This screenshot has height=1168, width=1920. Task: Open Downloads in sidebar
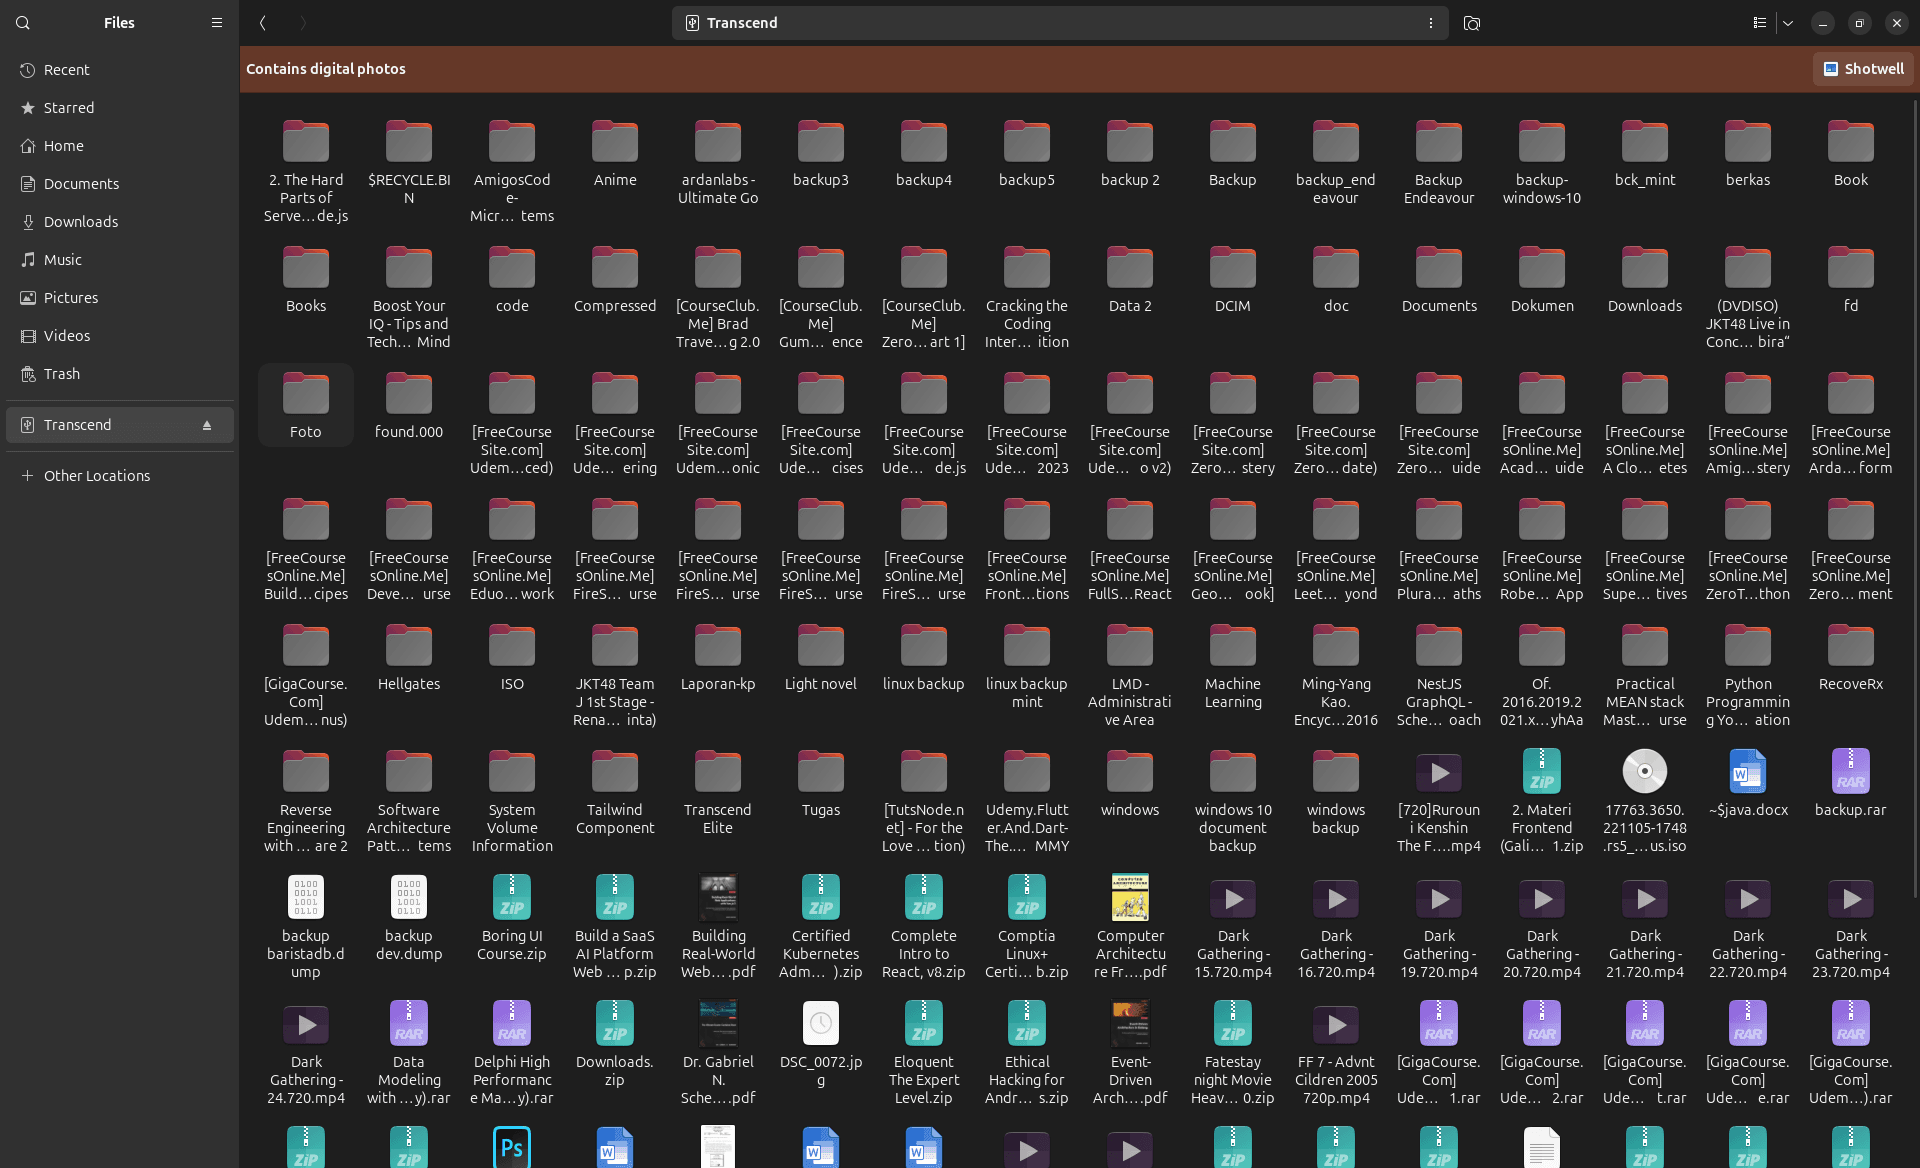(120, 222)
